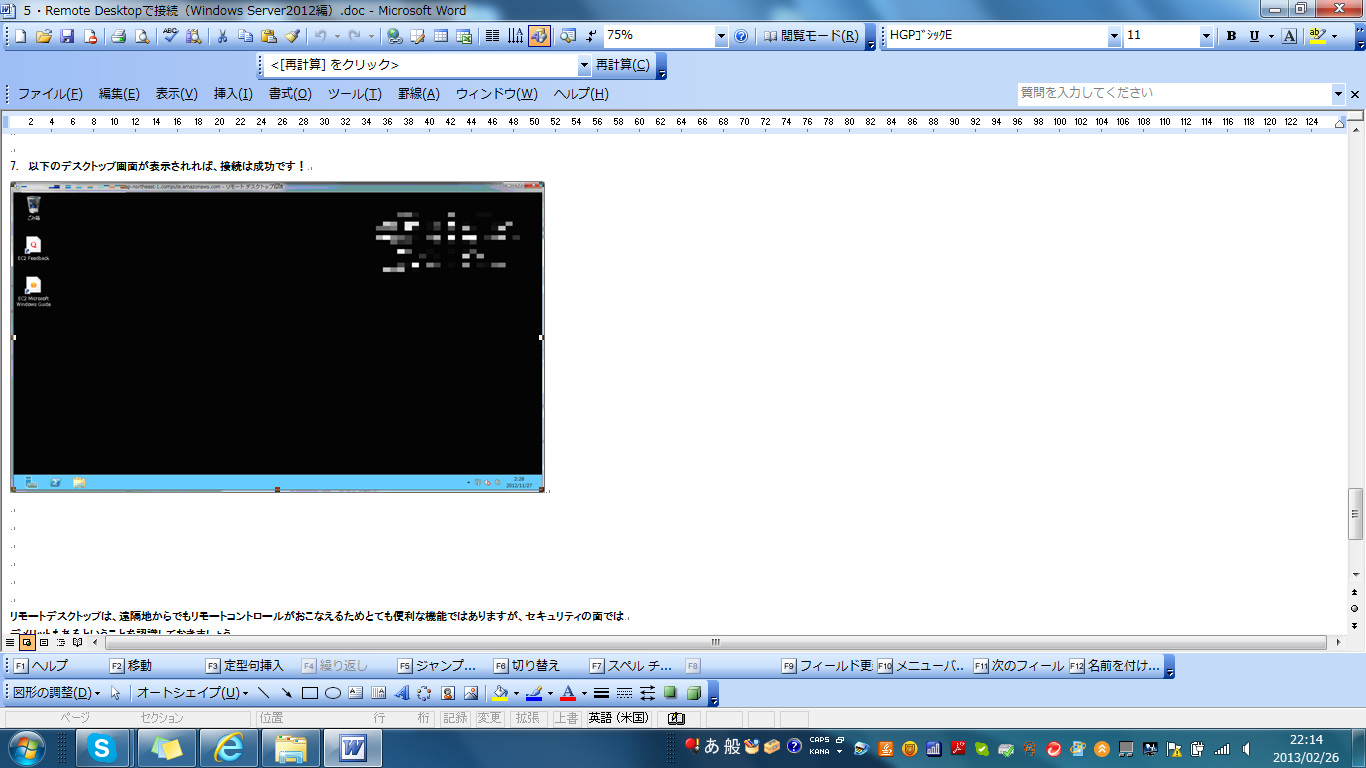Choose dash style on the drawing toolbar
Image resolution: width=1366 pixels, height=768 pixels.
point(624,693)
